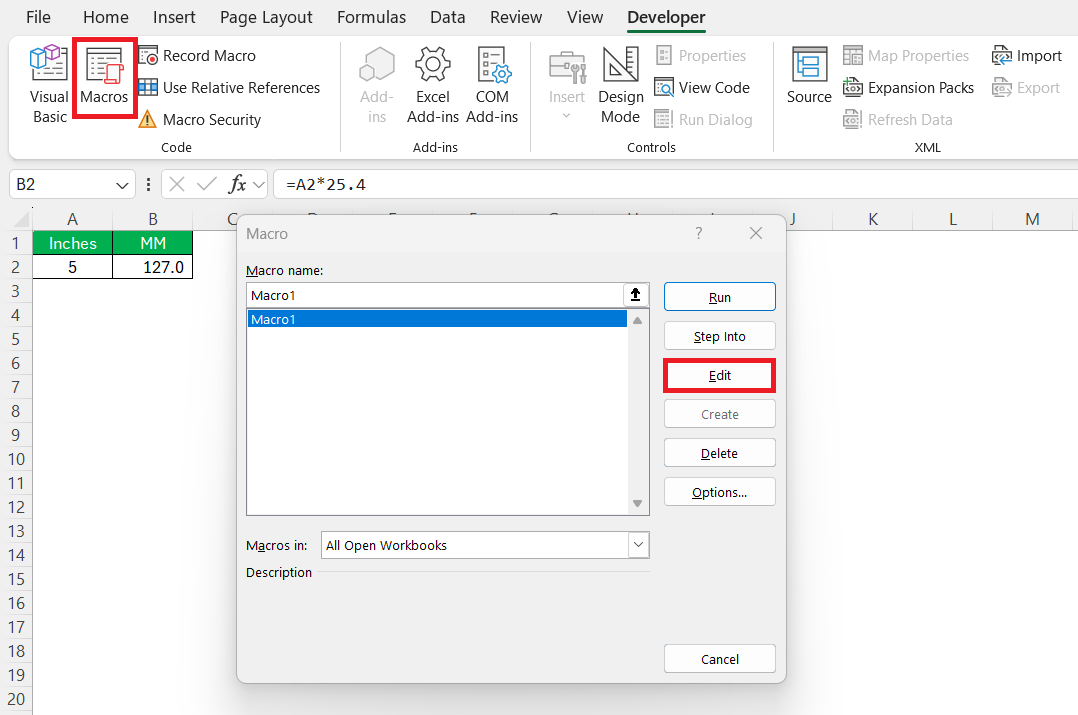Select column A header
The width and height of the screenshot is (1078, 715).
pos(72,219)
